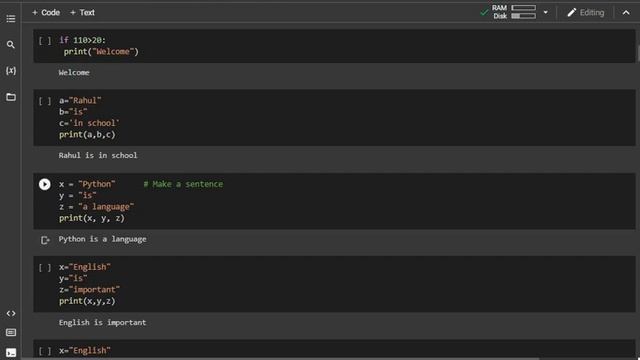640x360 pixels.
Task: Click the vertical scrollbar thumb on right
Action: click(x=638, y=53)
